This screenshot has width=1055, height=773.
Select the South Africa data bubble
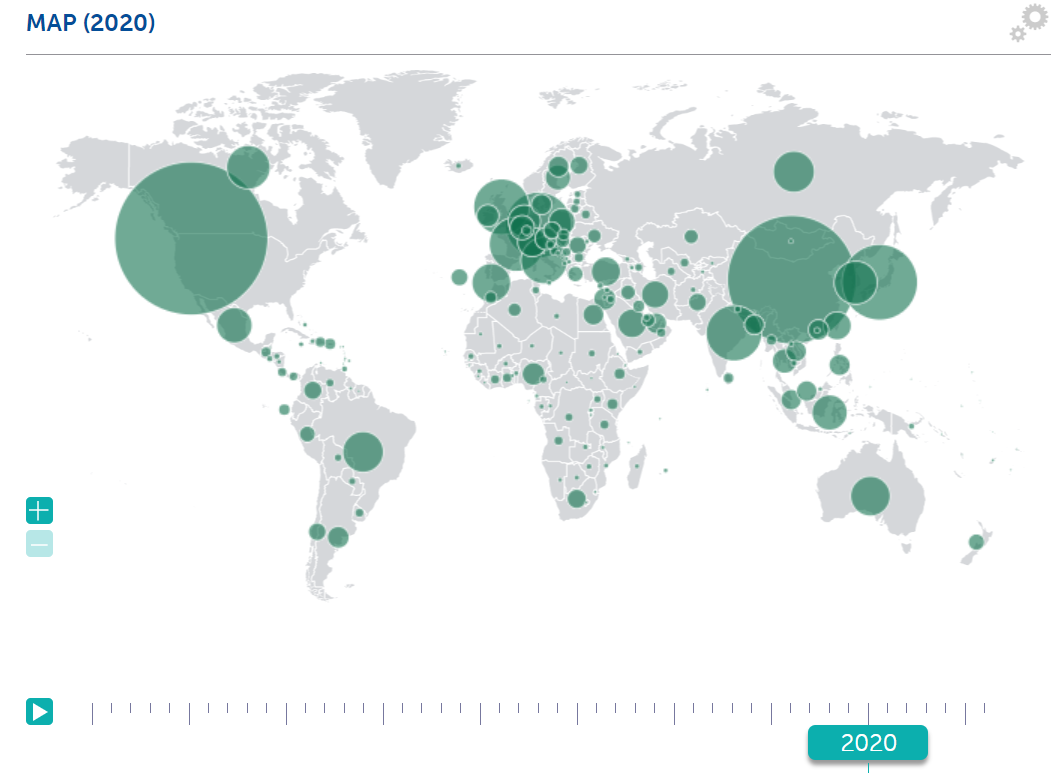[x=576, y=498]
